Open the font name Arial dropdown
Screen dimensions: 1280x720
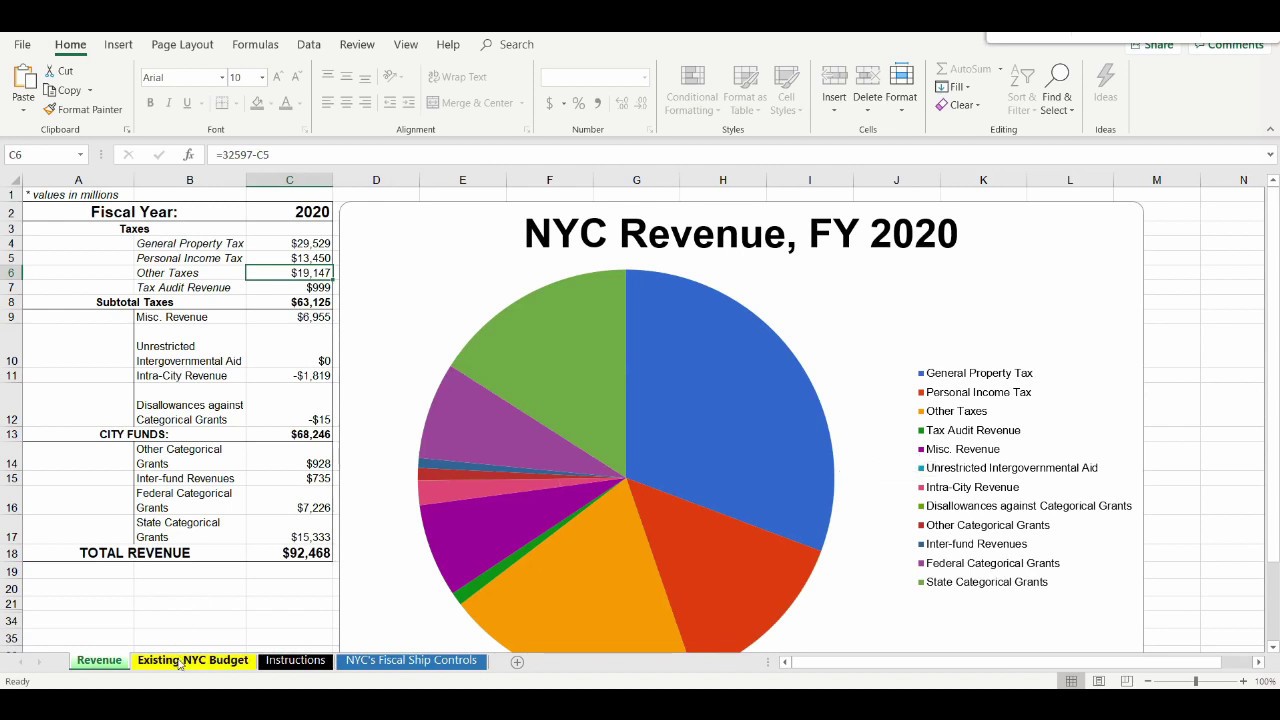click(x=222, y=77)
